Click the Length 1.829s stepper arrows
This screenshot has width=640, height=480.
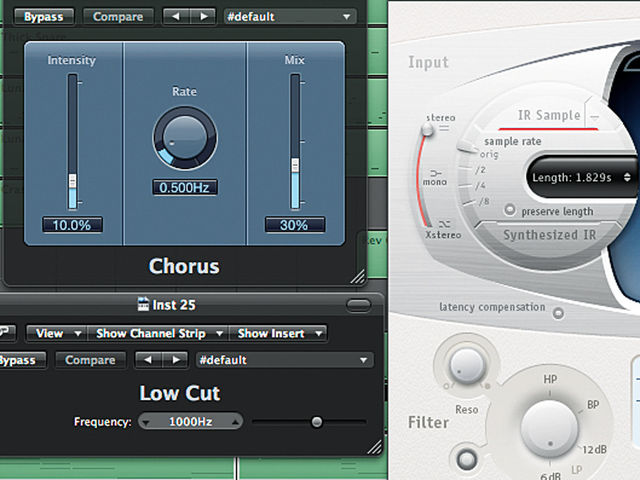point(627,178)
